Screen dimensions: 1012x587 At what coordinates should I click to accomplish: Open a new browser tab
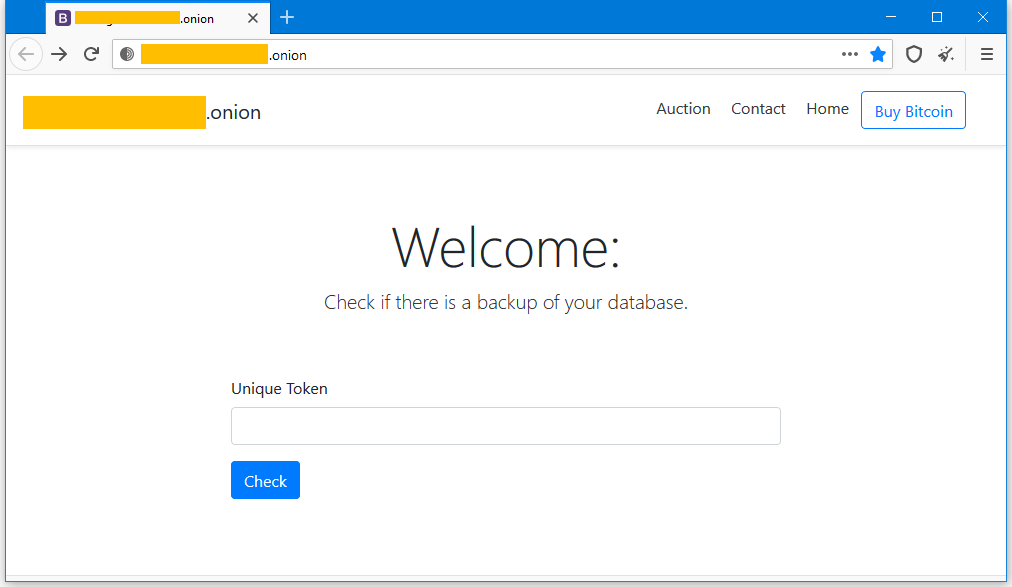[287, 18]
